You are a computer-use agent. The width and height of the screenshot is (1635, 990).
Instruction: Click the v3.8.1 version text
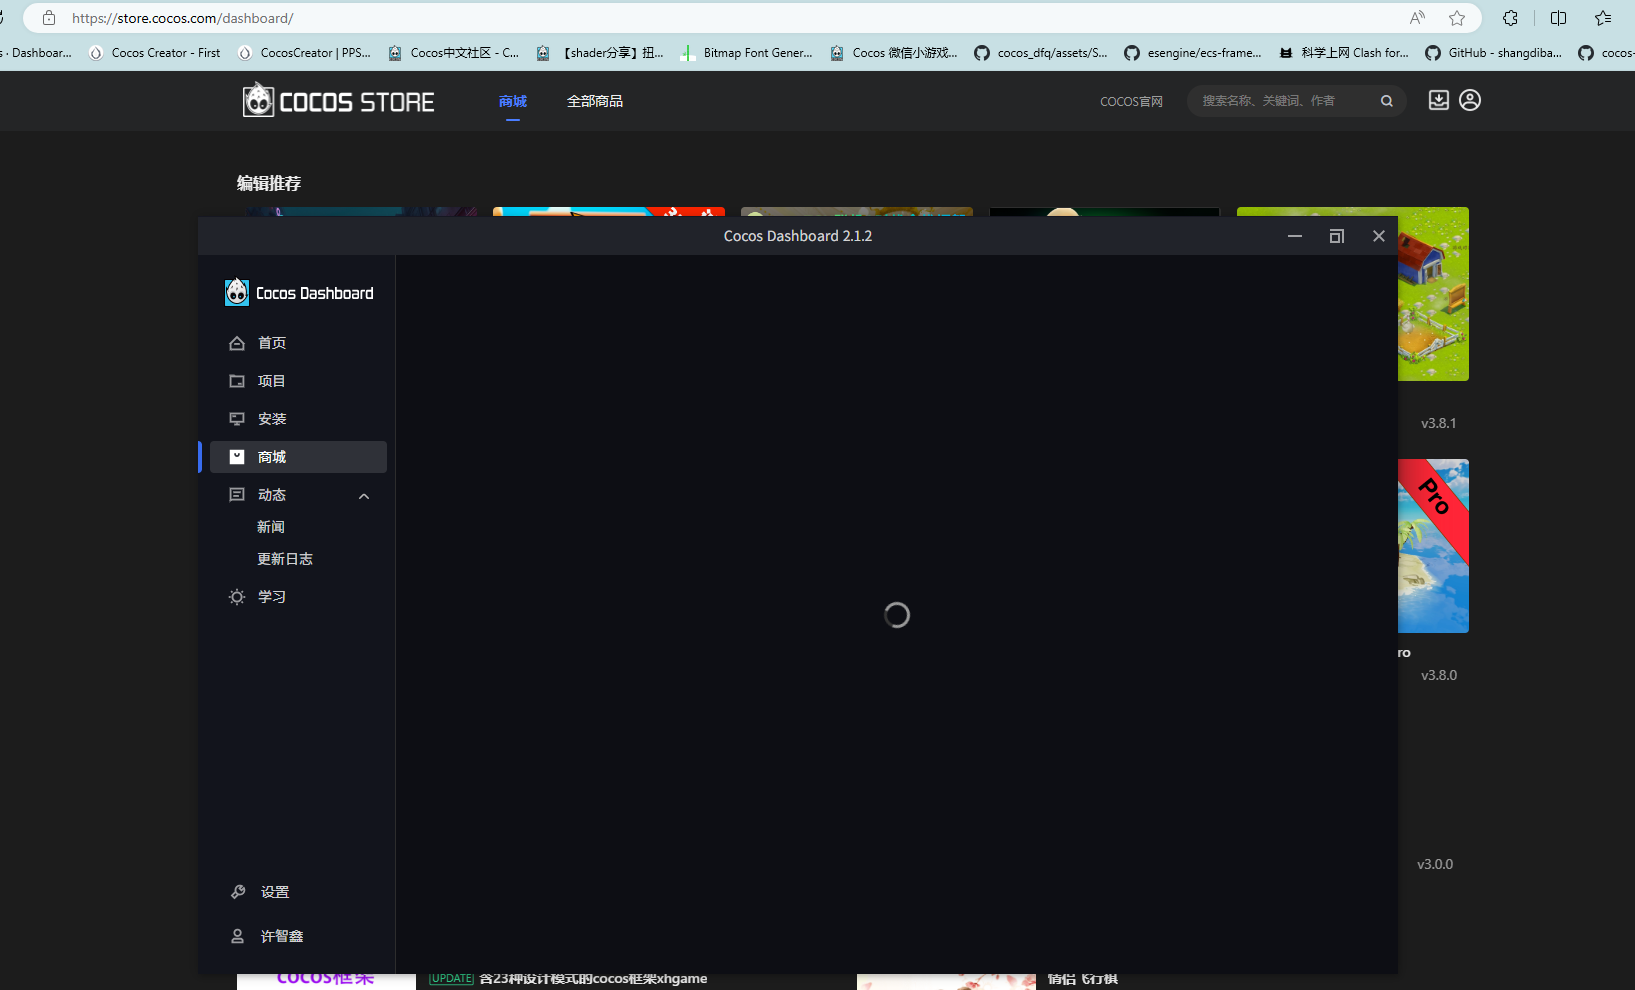[1439, 423]
